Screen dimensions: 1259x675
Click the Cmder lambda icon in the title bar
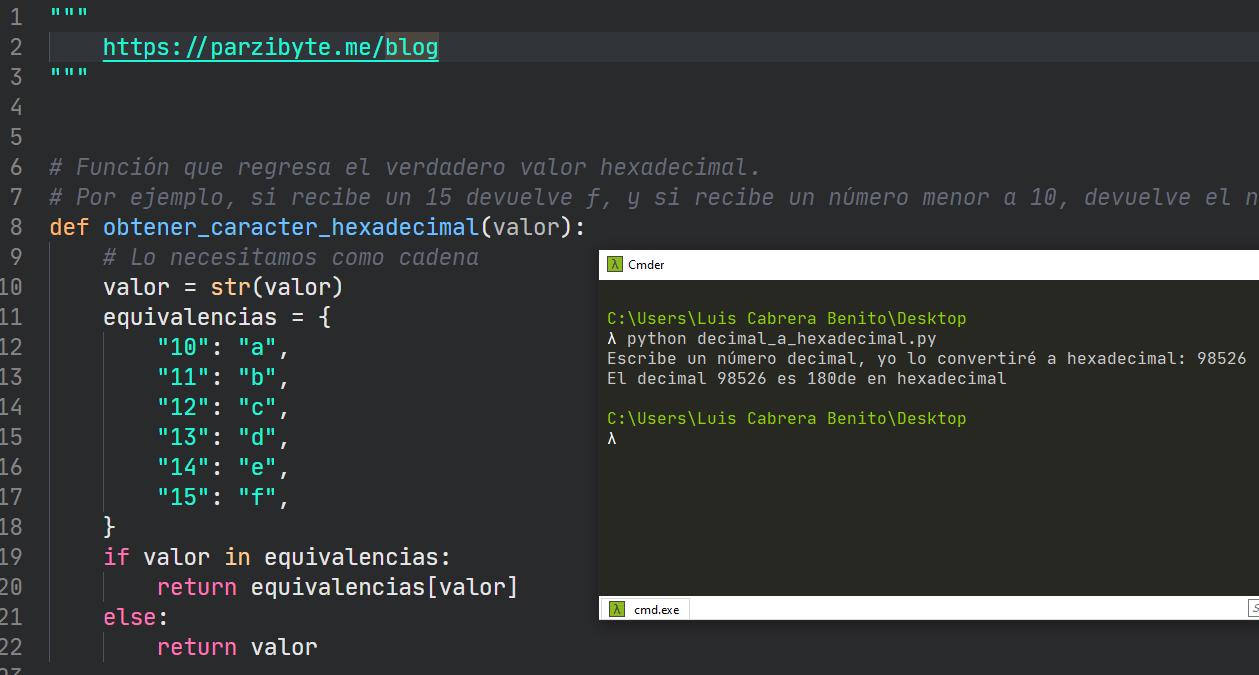tap(615, 265)
